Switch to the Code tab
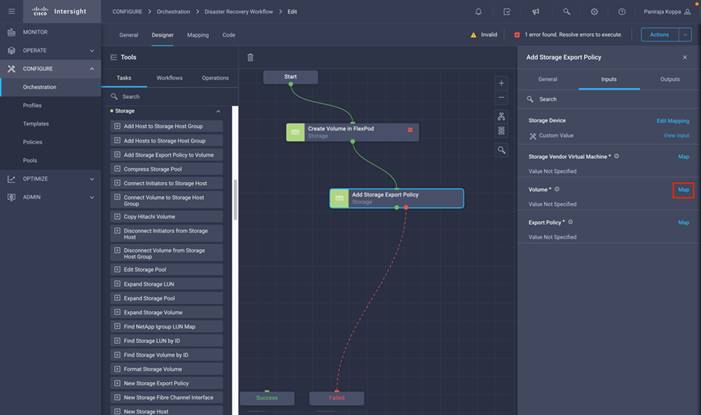This screenshot has width=701, height=415. [x=228, y=35]
